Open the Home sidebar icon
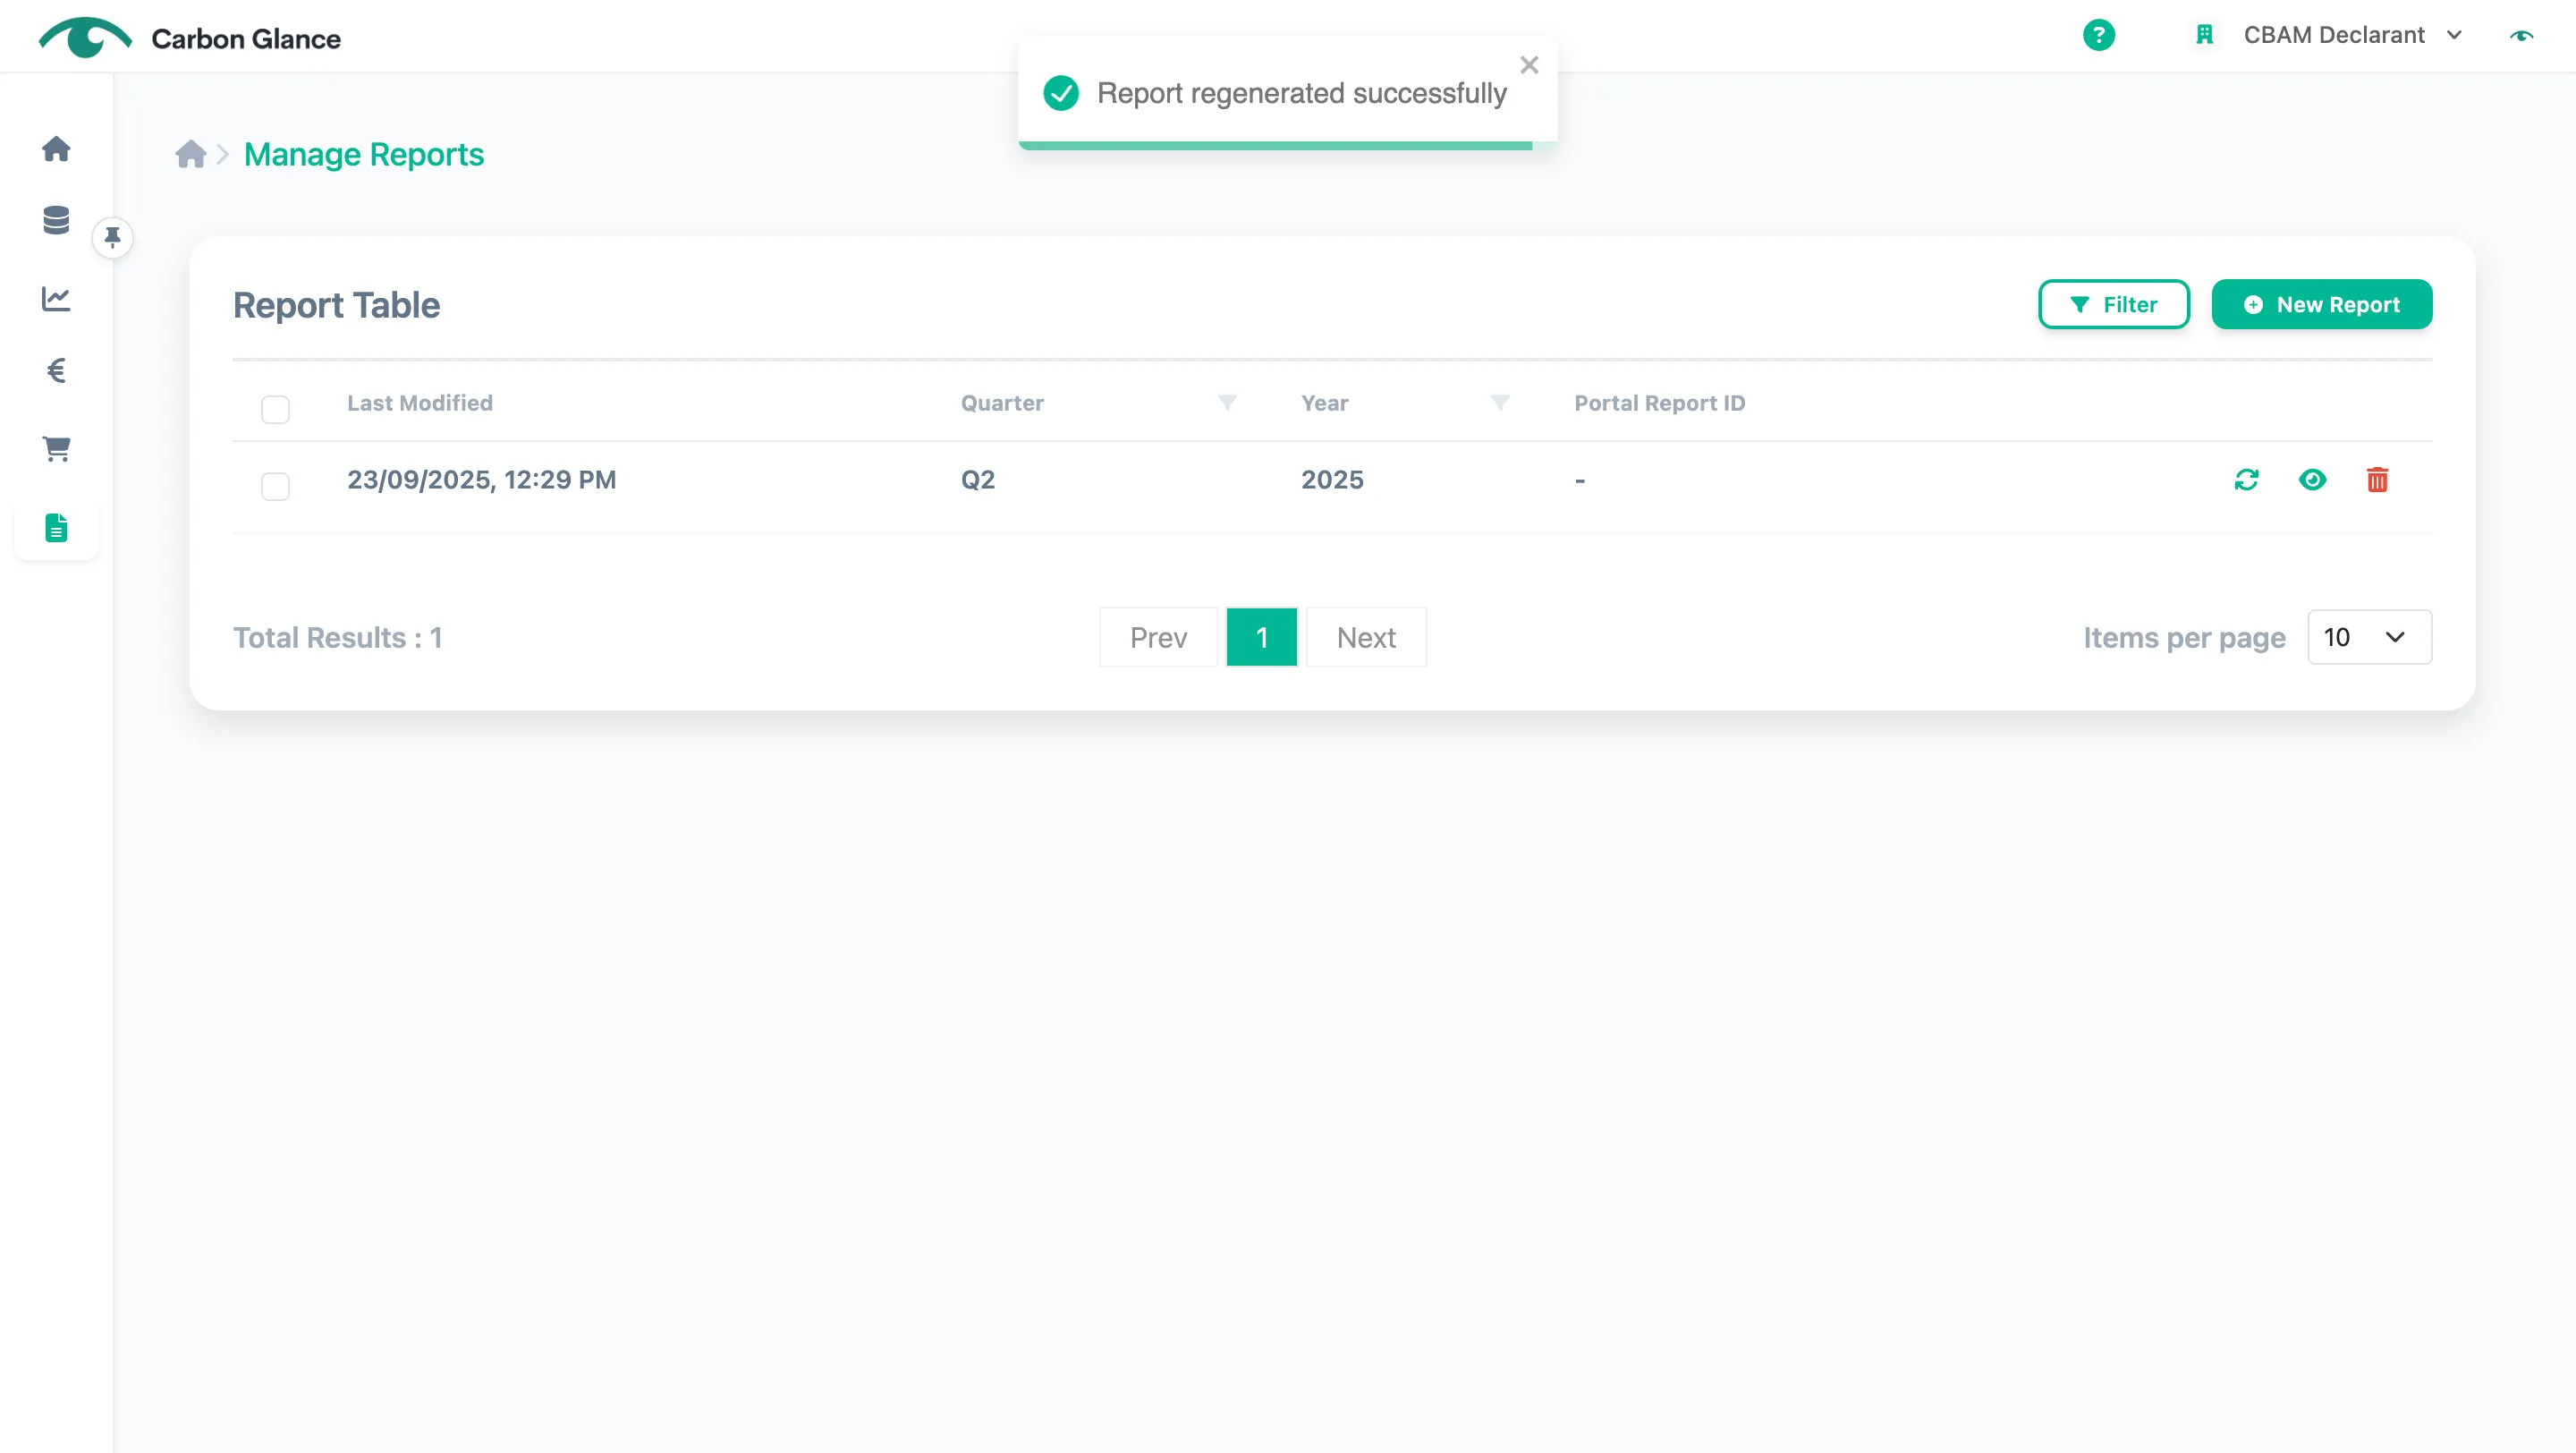Screen dimensions: 2576x1453 click(x=56, y=148)
